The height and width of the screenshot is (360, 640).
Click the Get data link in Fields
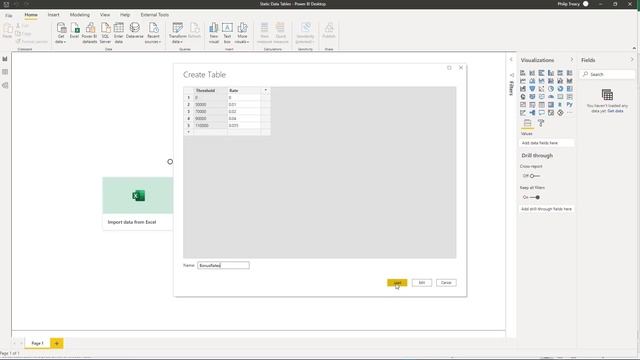615,111
